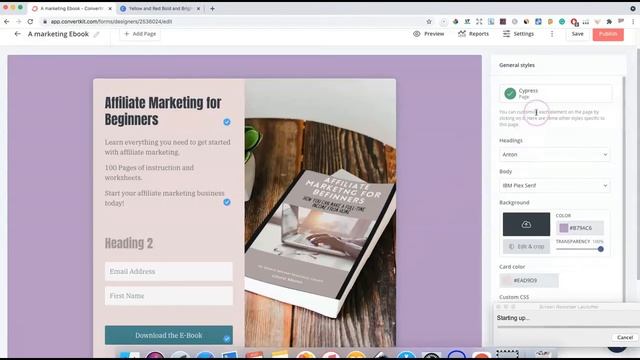The image size is (640, 360).
Task: Switch to the Yellow and Red Bold browser tab
Action: click(160, 8)
